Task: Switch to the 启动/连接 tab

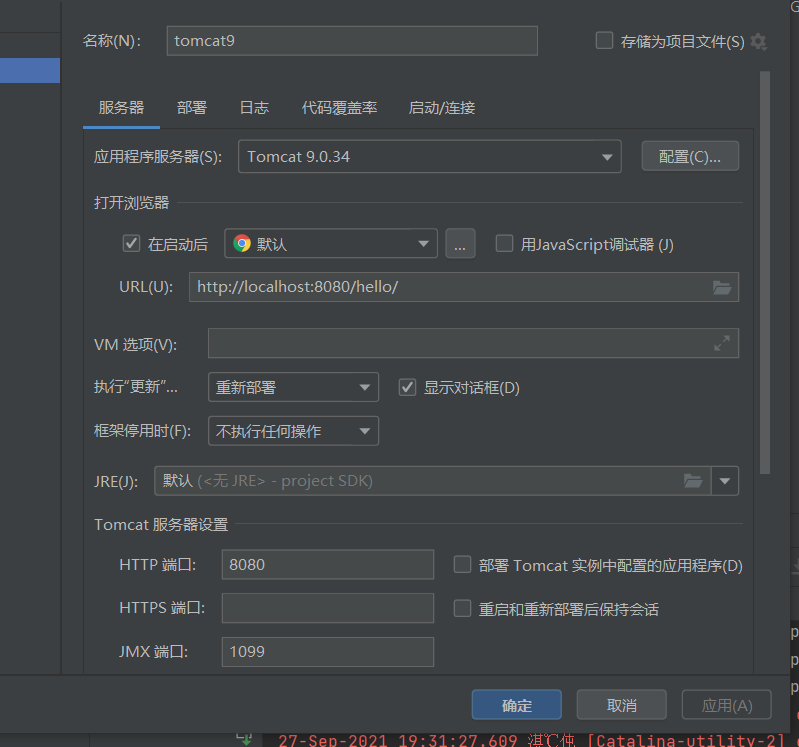Action: click(442, 108)
